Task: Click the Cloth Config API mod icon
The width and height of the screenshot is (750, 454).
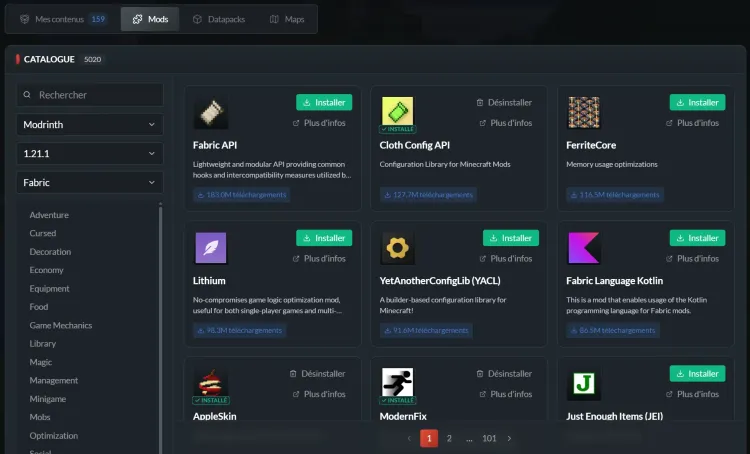Action: [x=397, y=111]
